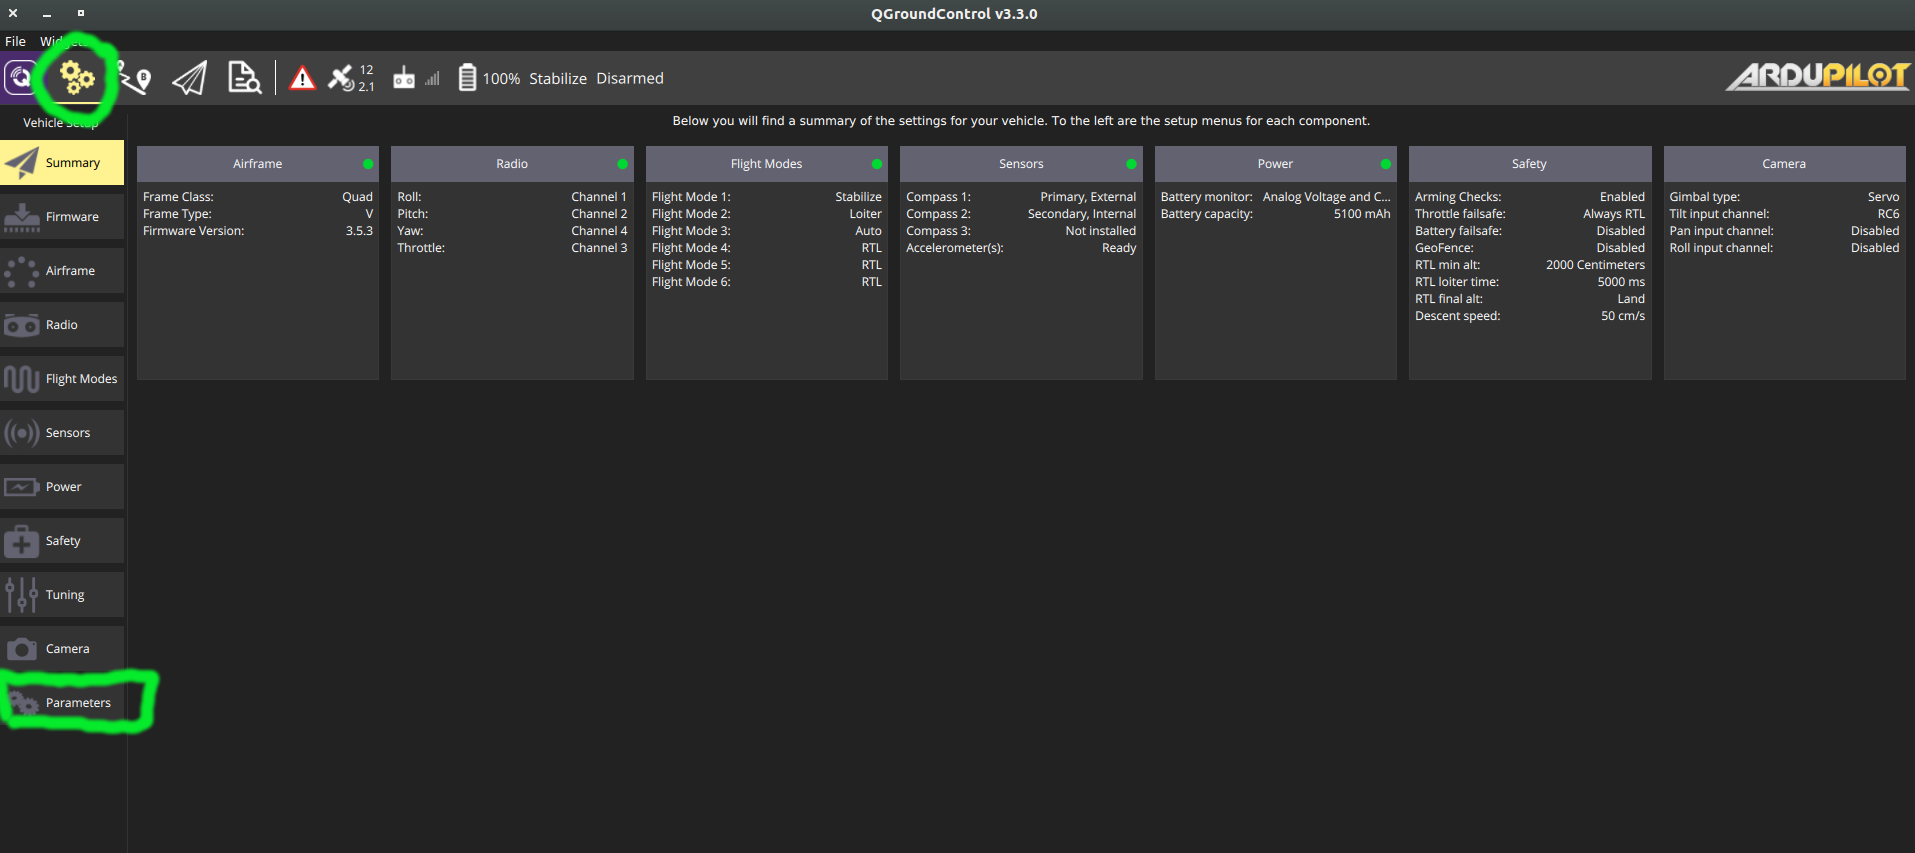The image size is (1915, 853).
Task: Click the signal strength bars icon
Action: 432,78
